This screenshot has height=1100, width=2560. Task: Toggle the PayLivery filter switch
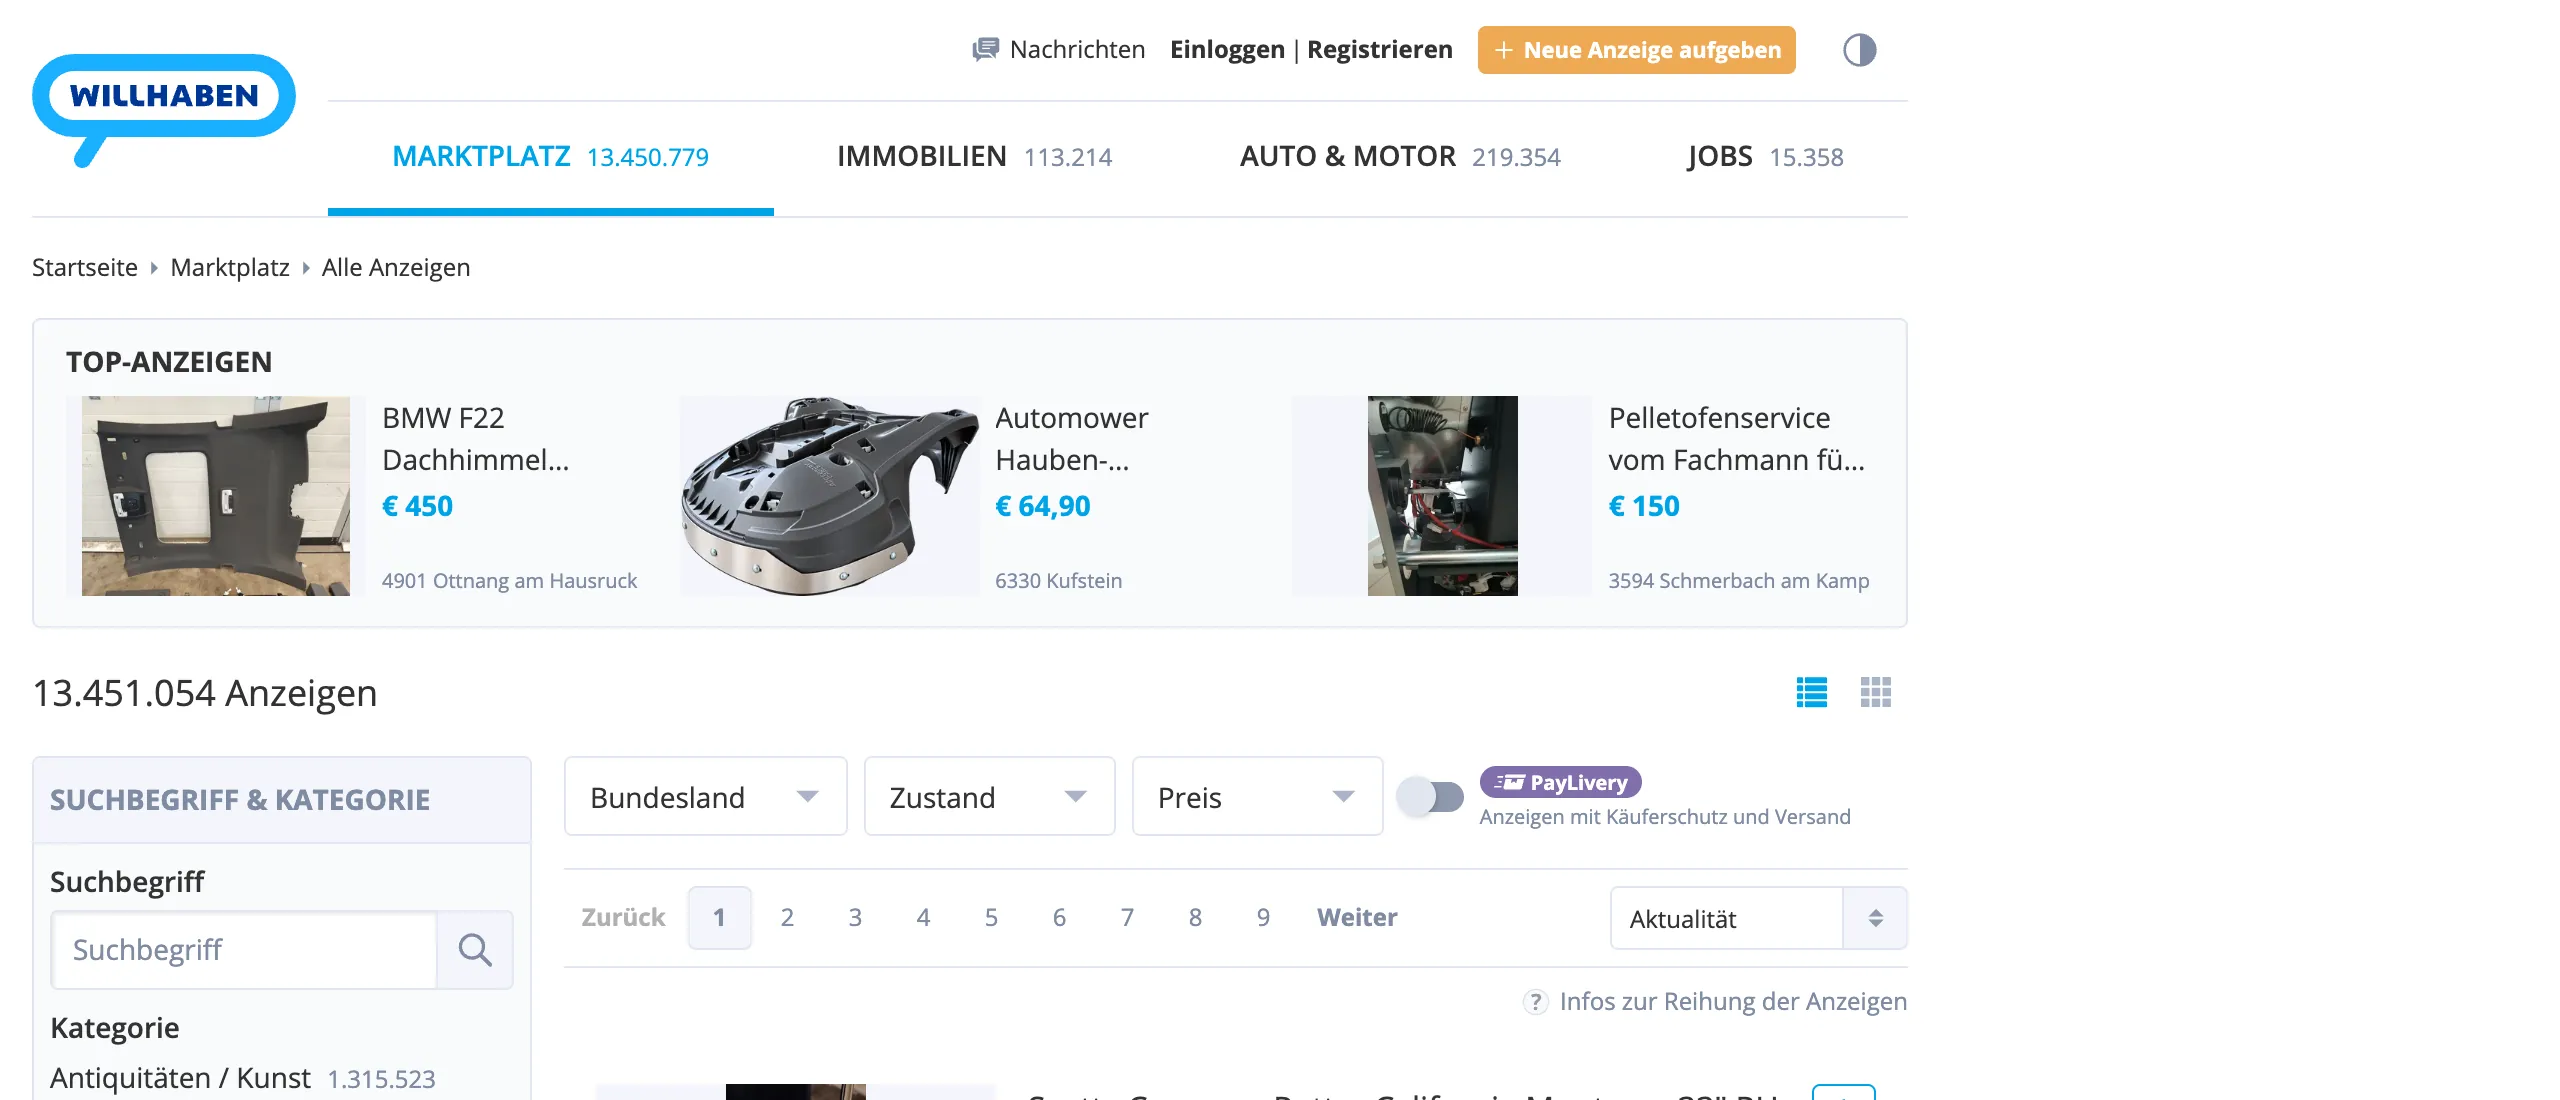coord(1430,797)
